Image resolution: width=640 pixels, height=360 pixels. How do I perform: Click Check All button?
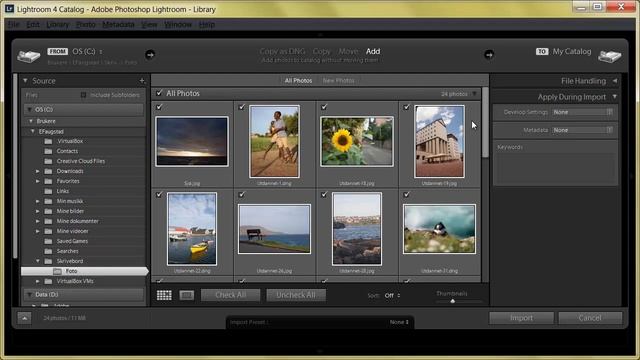(231, 295)
